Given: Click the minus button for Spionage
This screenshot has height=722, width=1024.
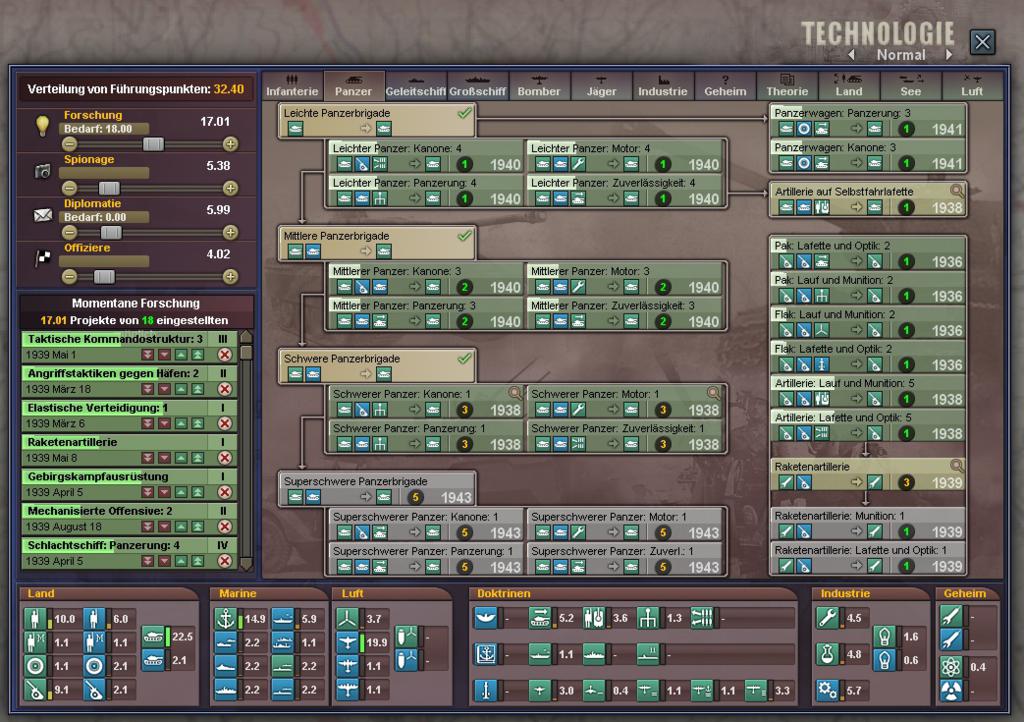Looking at the screenshot, I should coord(70,188).
